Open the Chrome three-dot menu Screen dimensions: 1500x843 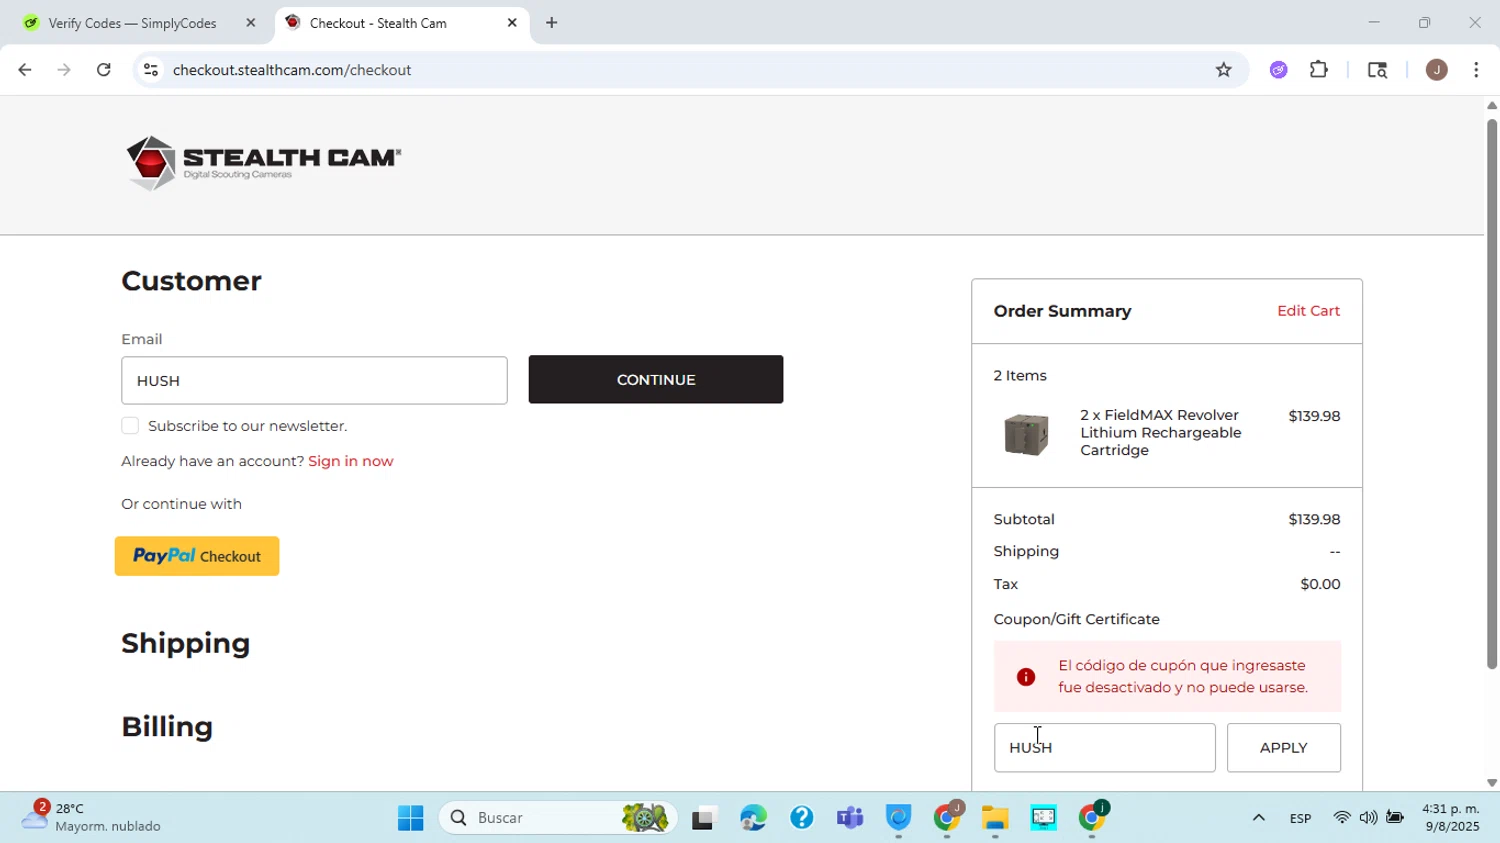pyautogui.click(x=1476, y=70)
